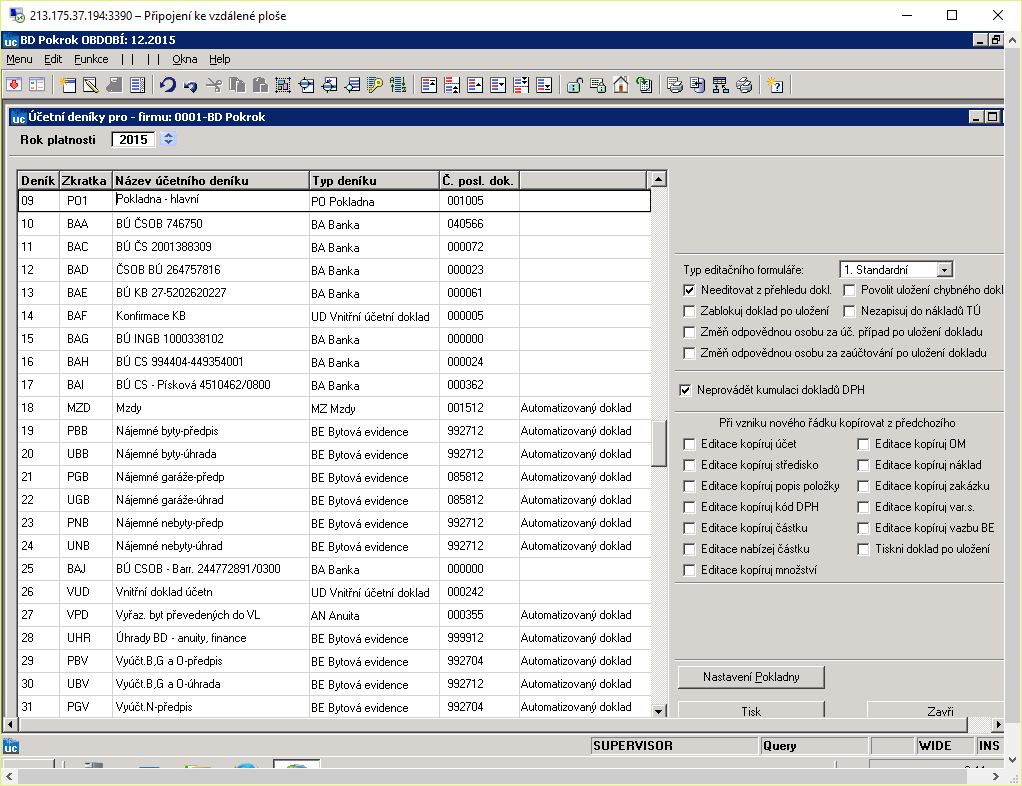Open the Okna menu
This screenshot has height=786, width=1022.
point(184,59)
